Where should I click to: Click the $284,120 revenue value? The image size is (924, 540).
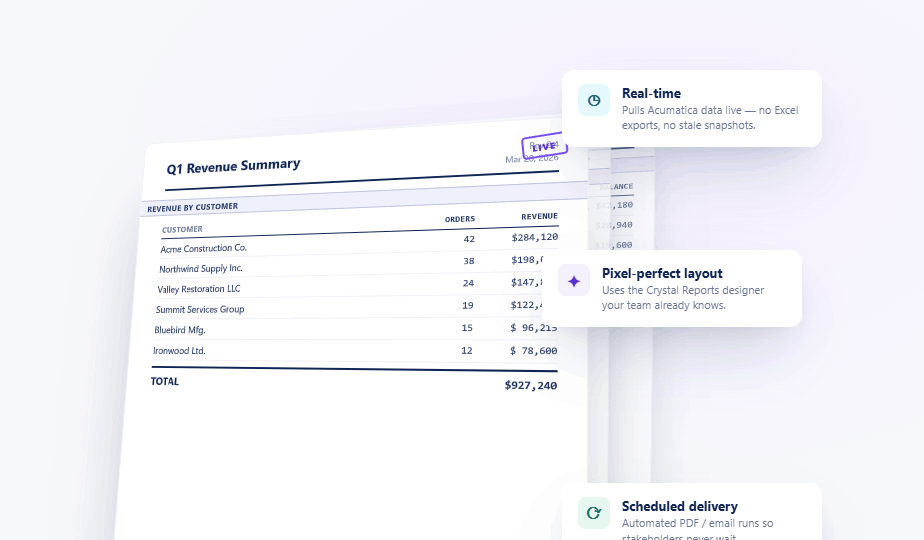(x=534, y=238)
